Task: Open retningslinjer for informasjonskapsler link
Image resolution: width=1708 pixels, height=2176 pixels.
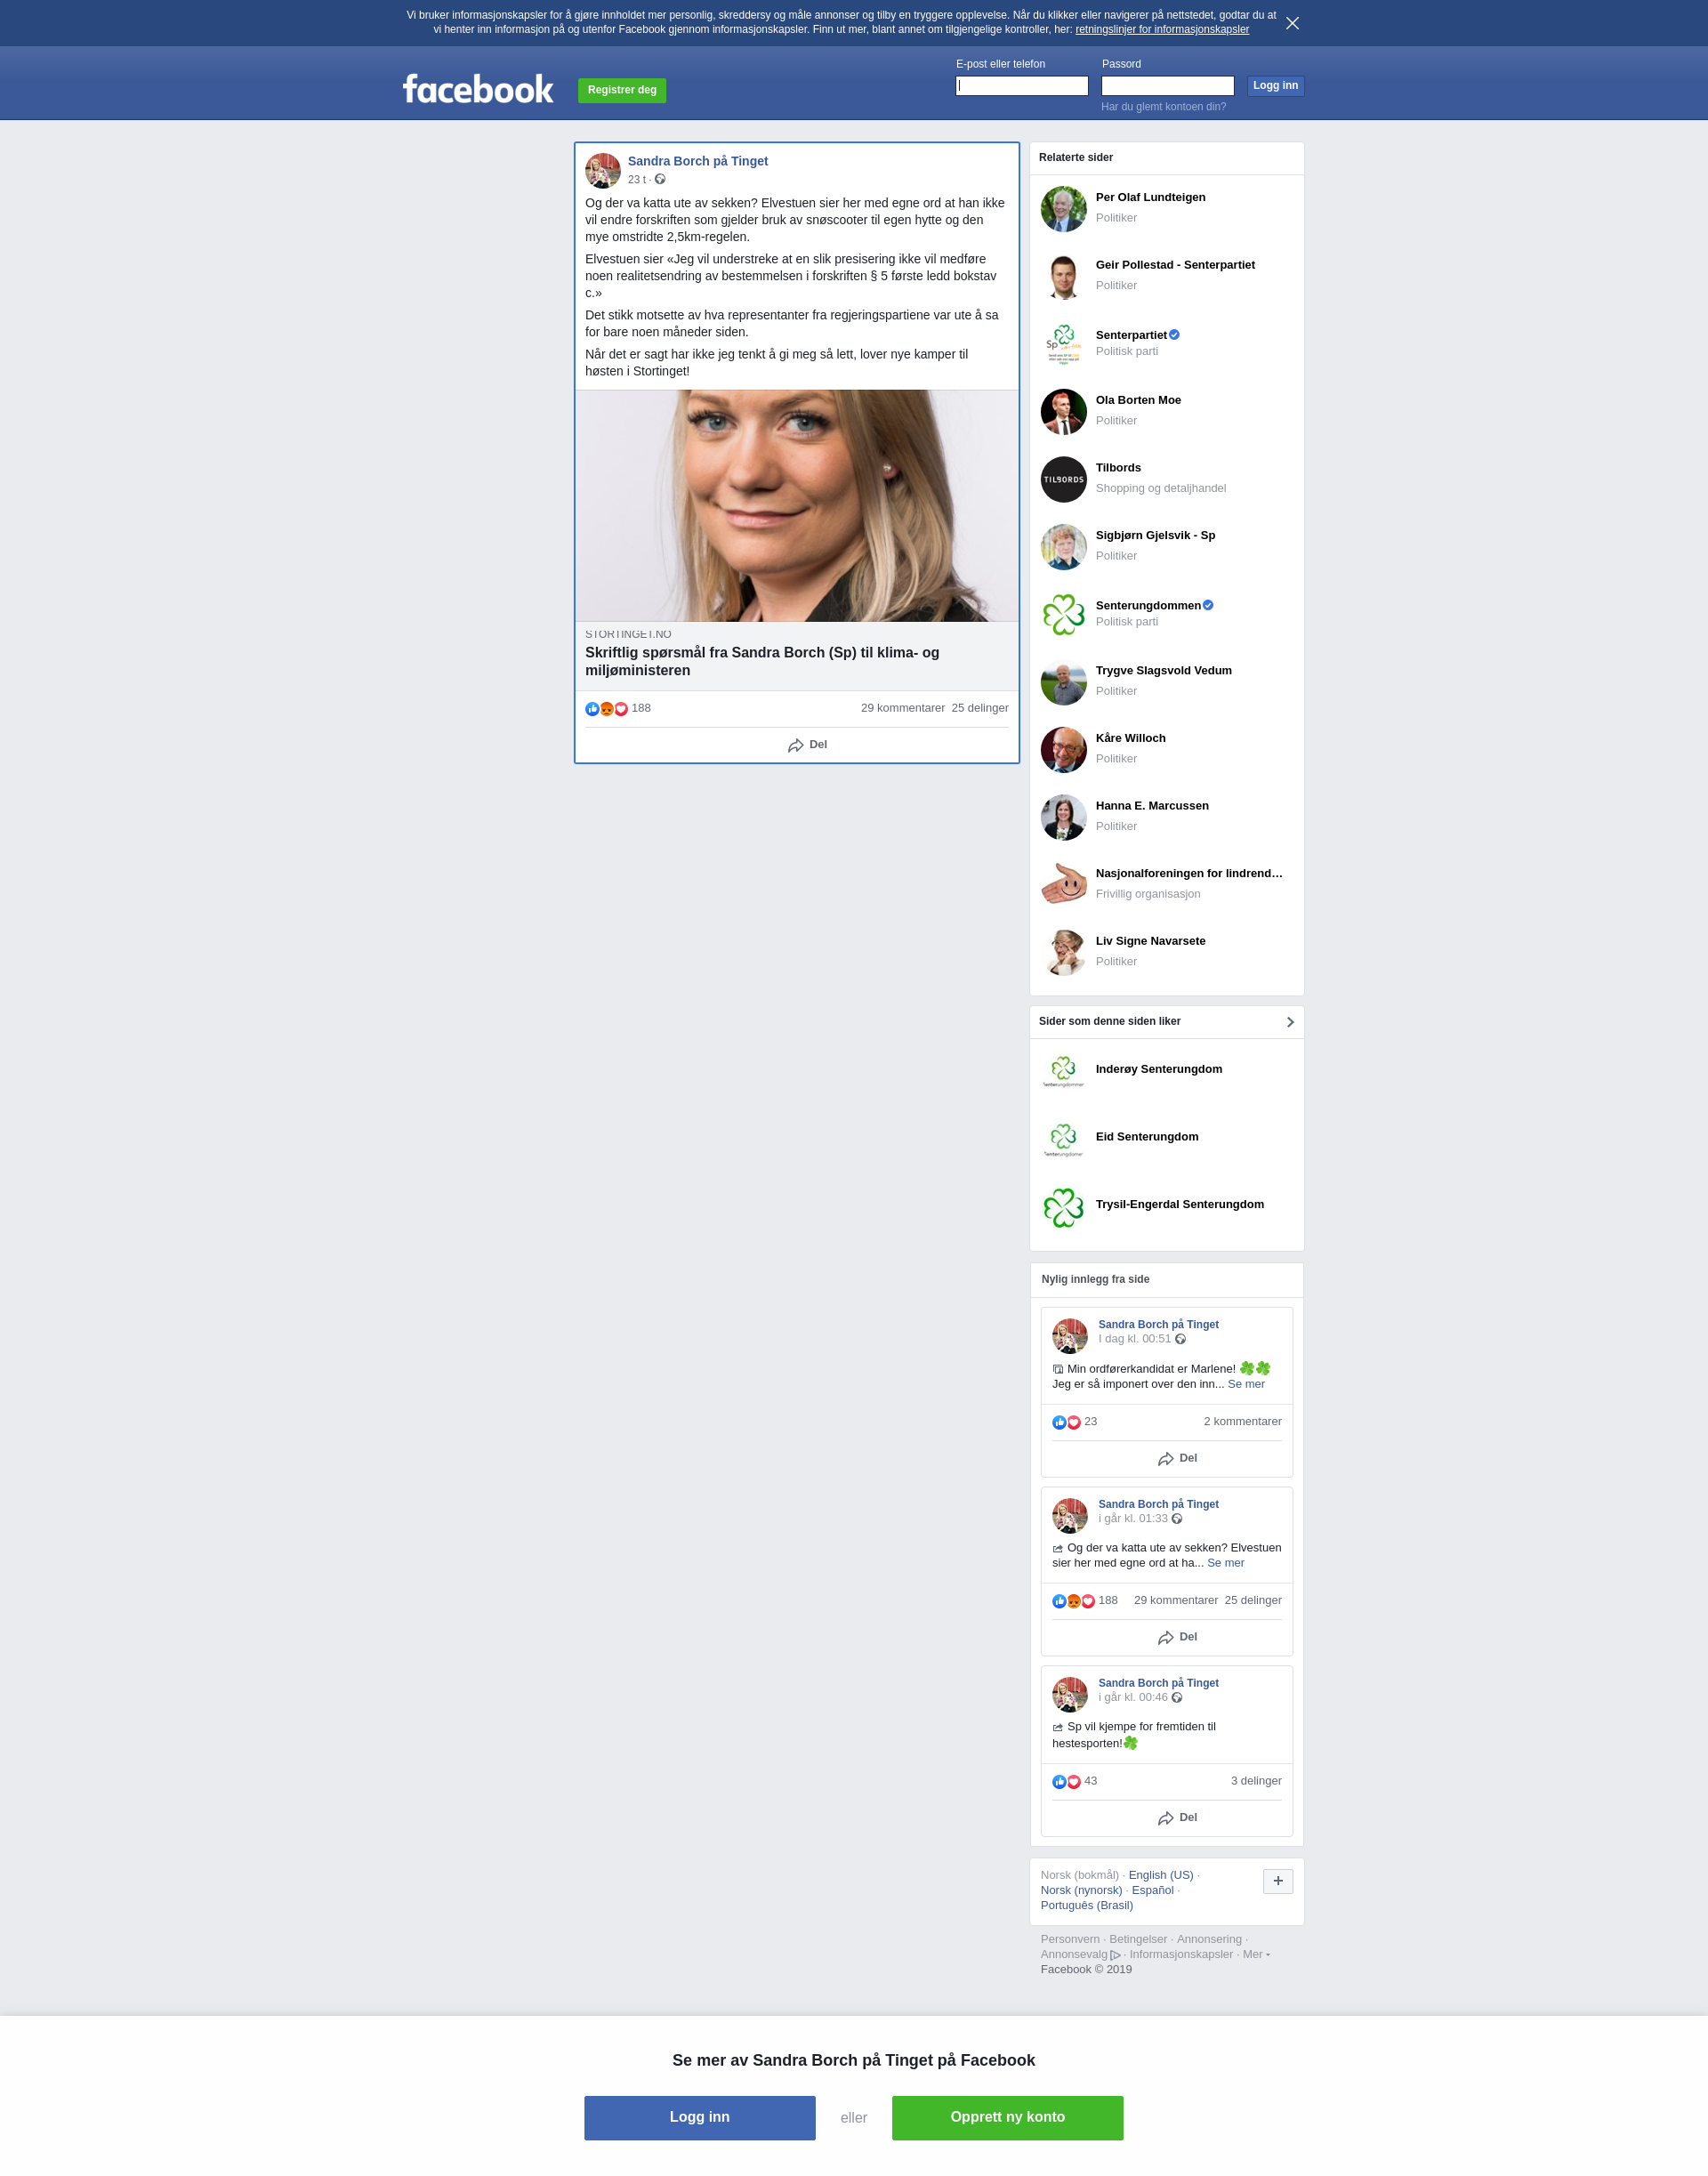Action: coord(1162,30)
